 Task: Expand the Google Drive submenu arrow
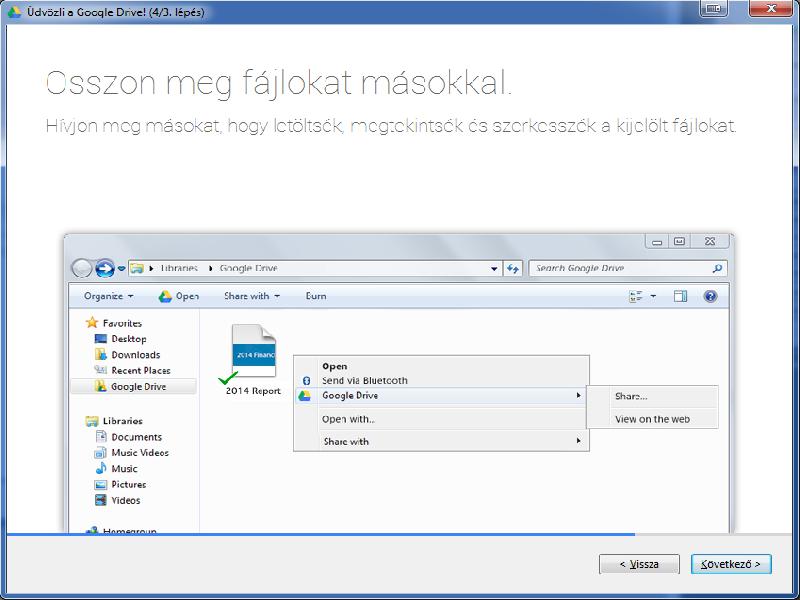coord(578,395)
